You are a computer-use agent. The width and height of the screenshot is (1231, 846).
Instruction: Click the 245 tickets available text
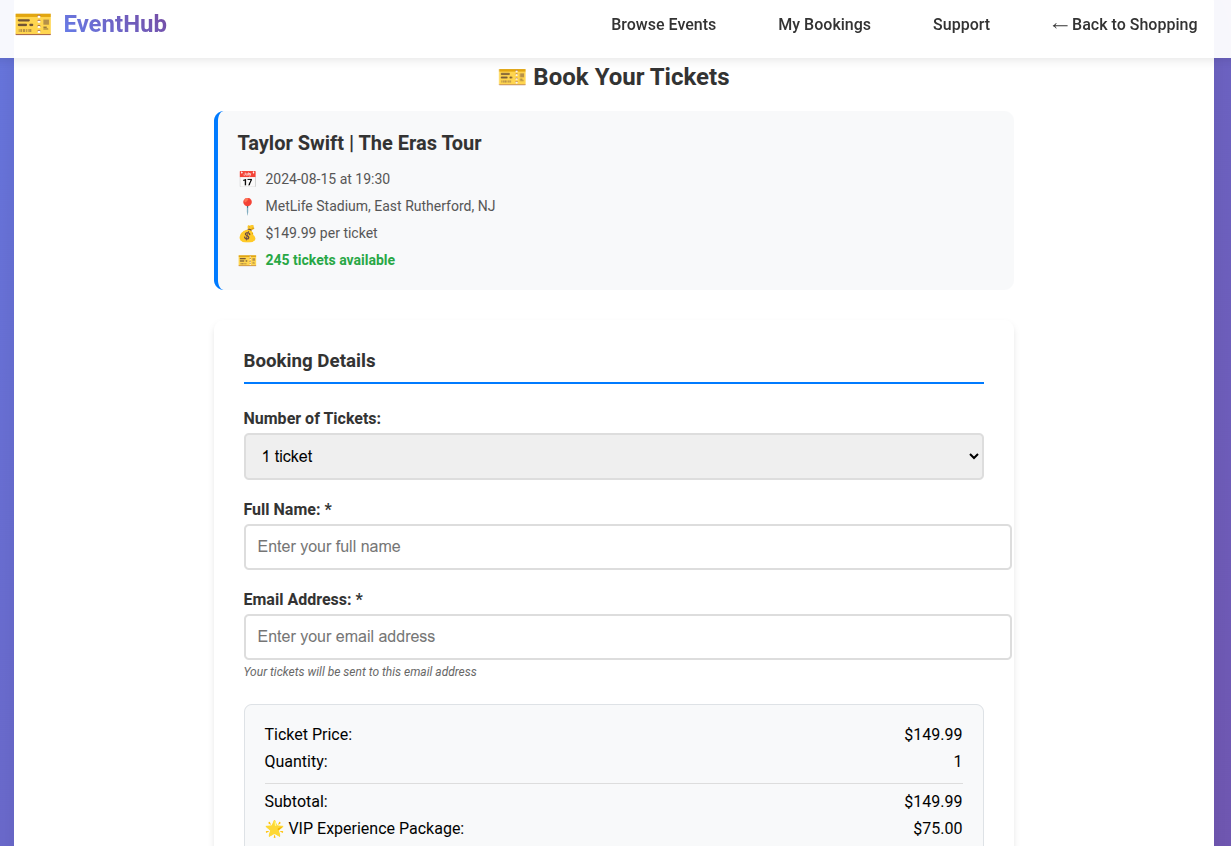[330, 261]
